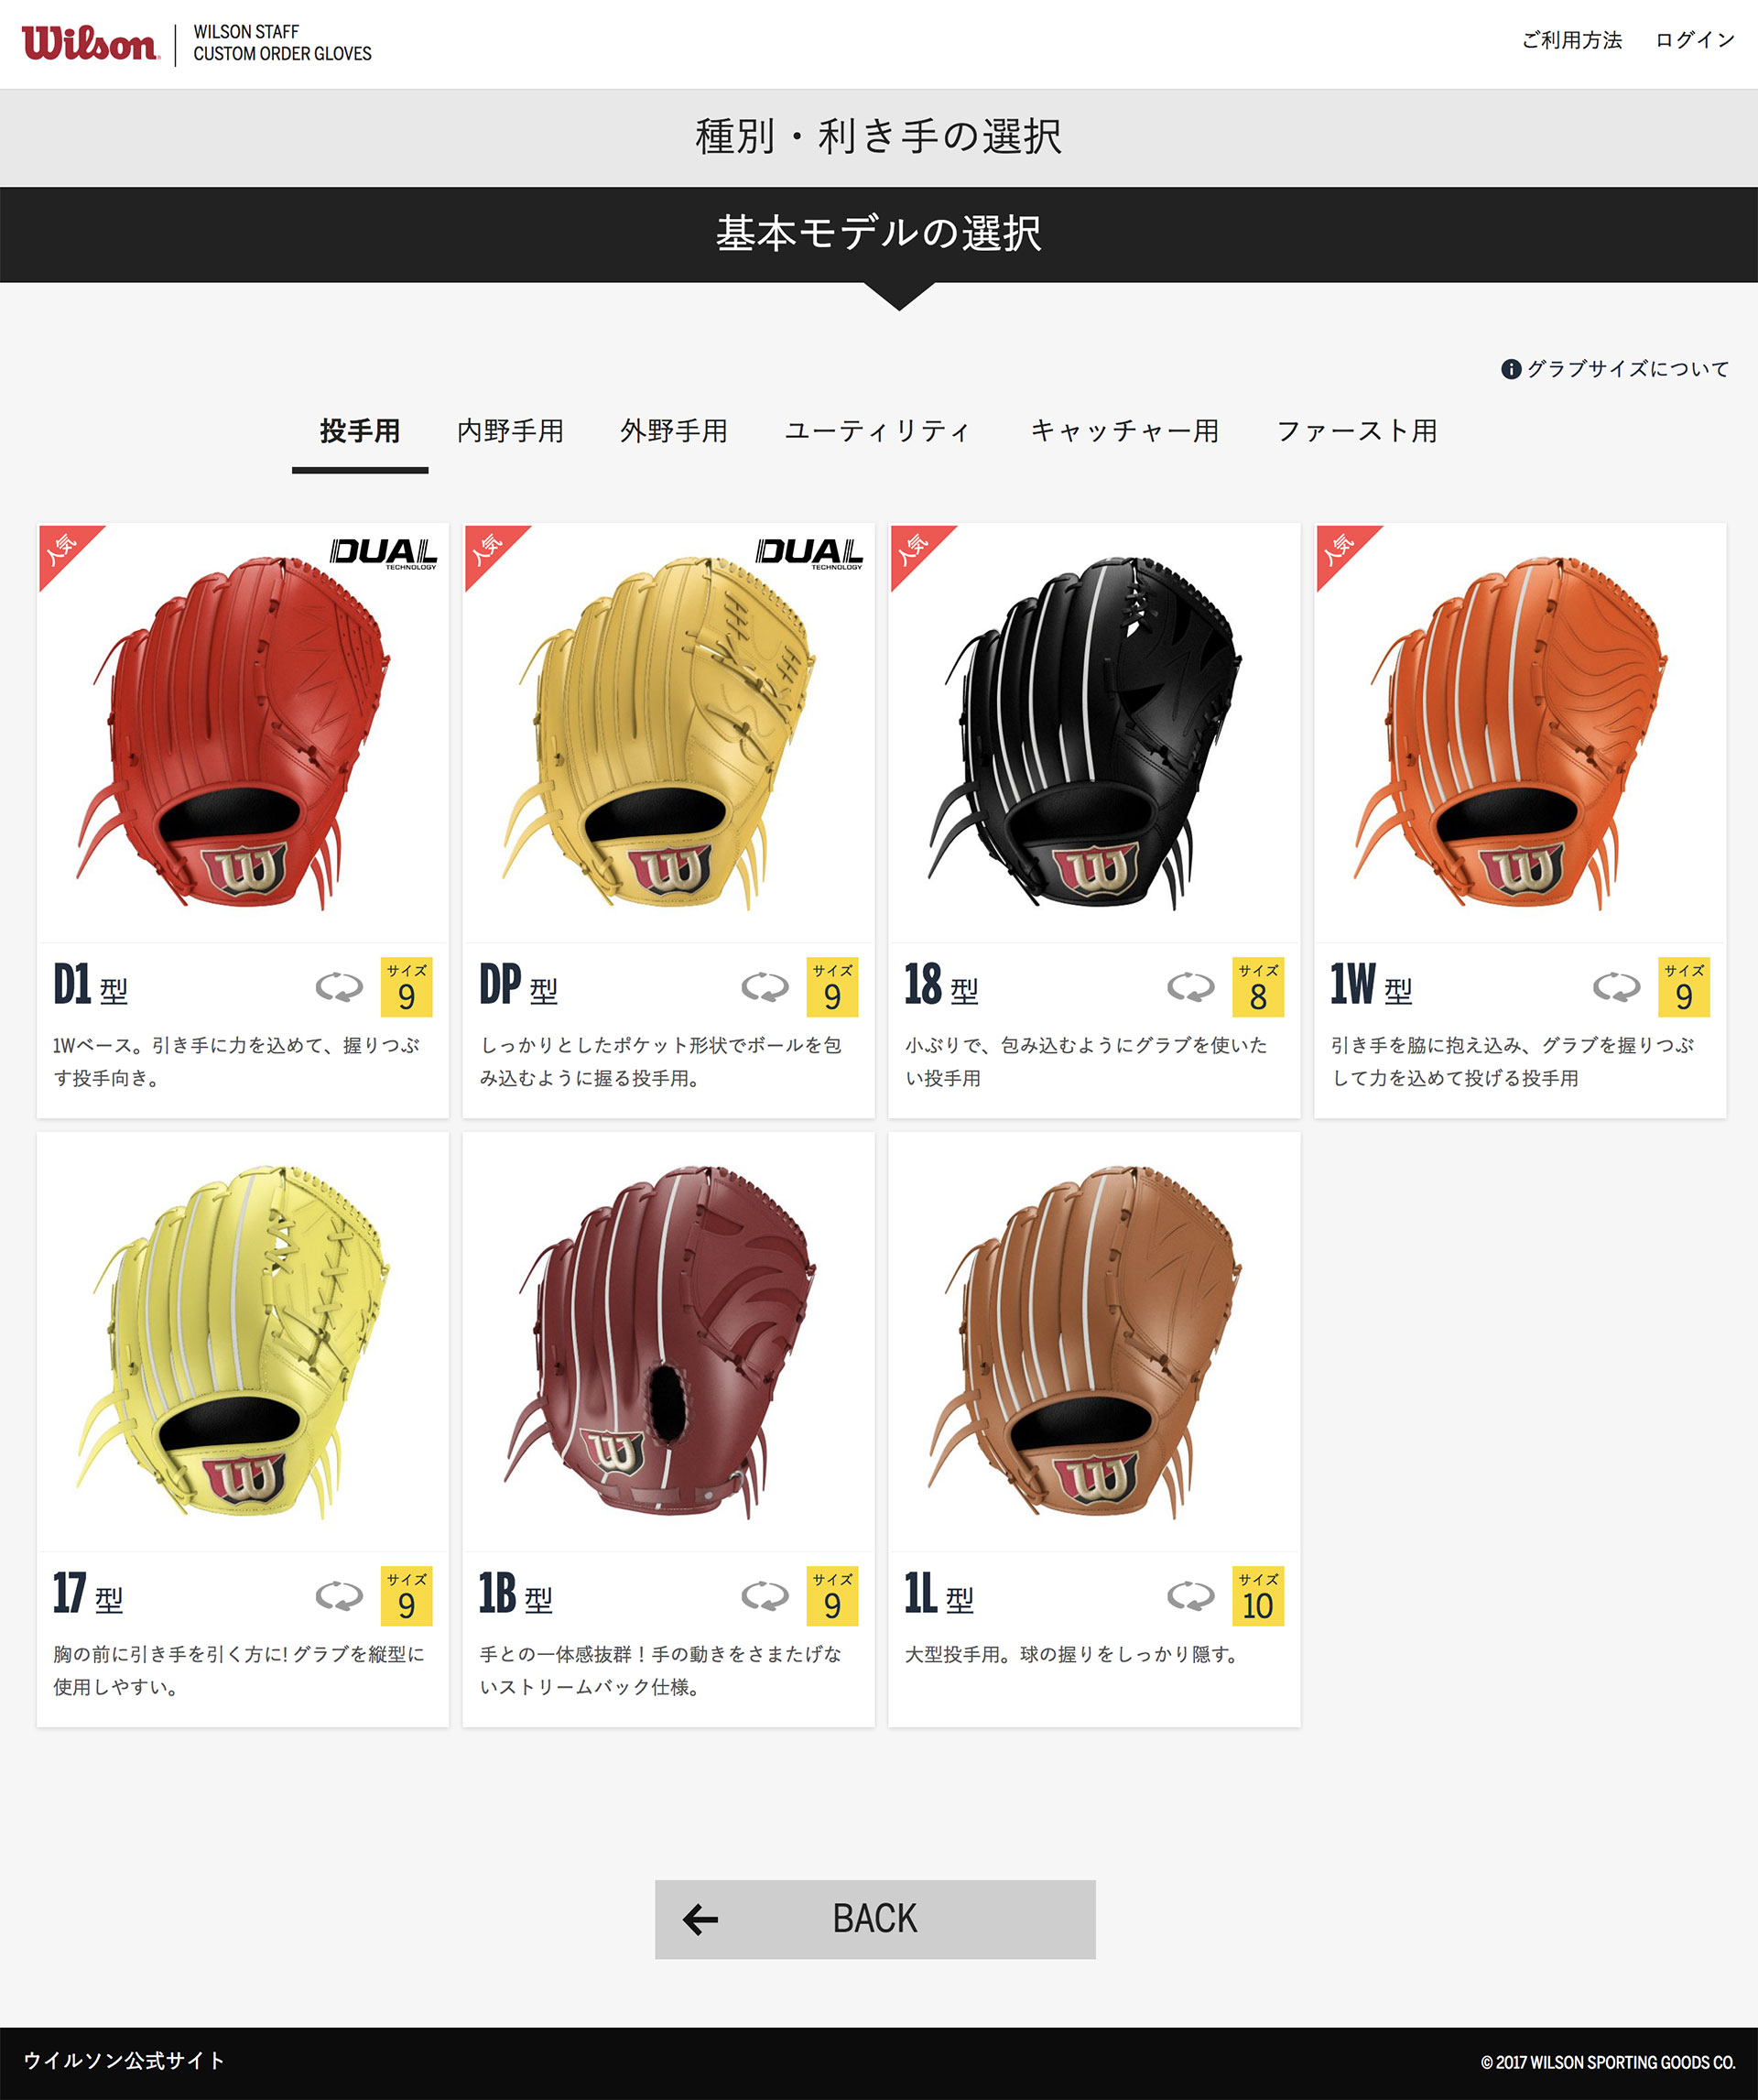Image resolution: width=1758 pixels, height=2100 pixels.
Task: Open the ユーティリティ tab
Action: coord(878,431)
